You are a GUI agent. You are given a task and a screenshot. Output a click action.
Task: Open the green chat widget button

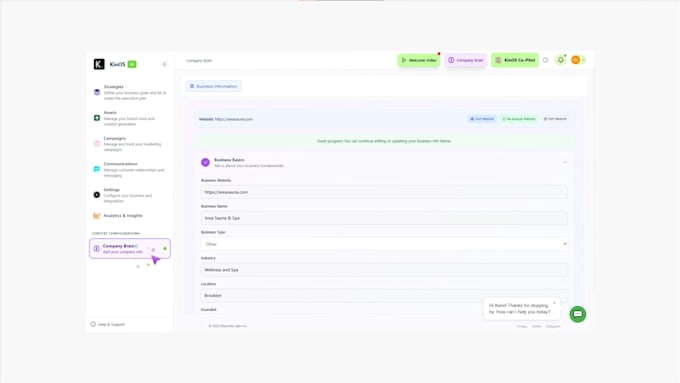(x=578, y=314)
